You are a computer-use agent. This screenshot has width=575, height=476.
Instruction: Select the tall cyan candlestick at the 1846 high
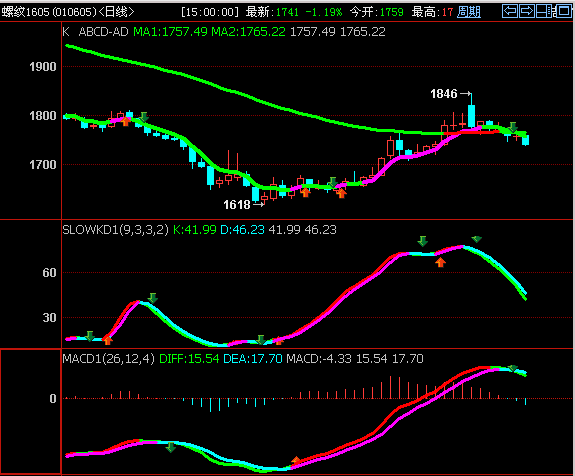(472, 116)
